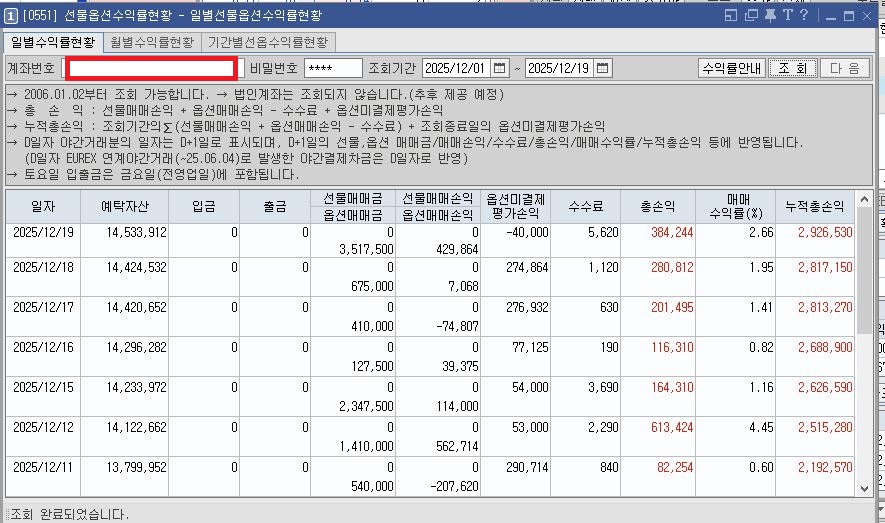Open the calendar for end date 2025/12/19
This screenshot has width=885, height=523.
point(602,68)
